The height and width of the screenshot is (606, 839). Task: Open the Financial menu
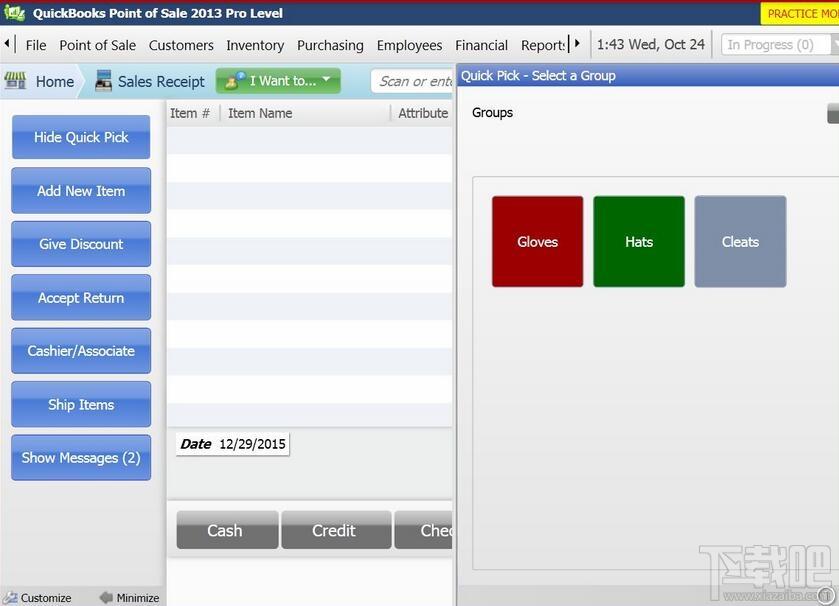point(481,45)
